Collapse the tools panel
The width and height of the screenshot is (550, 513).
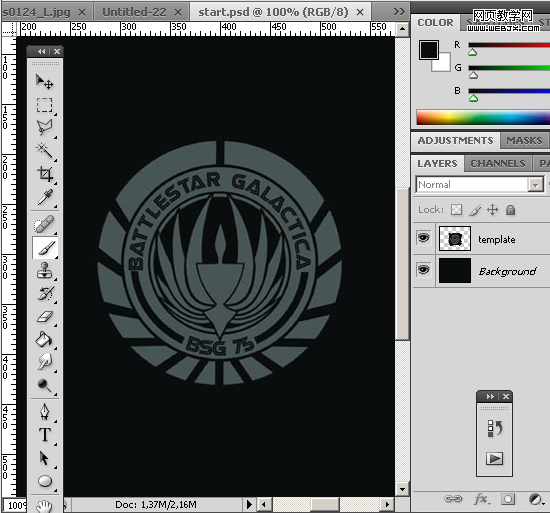[x=41, y=52]
